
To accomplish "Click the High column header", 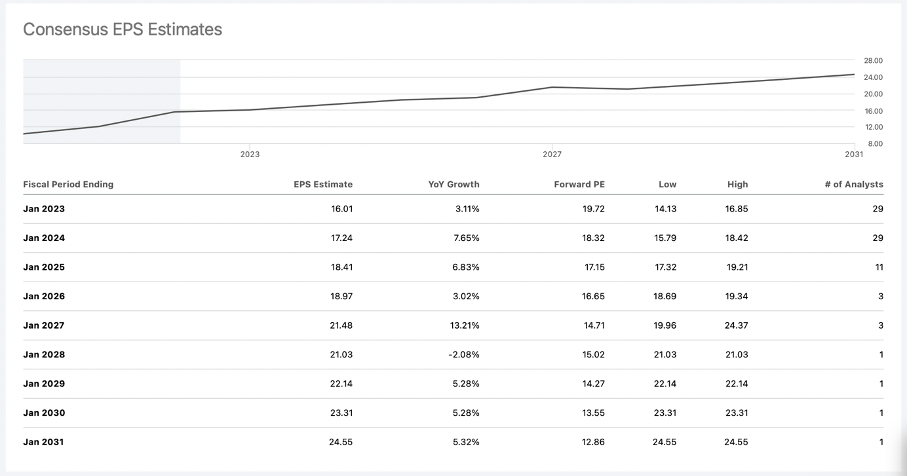I will 738,184.
